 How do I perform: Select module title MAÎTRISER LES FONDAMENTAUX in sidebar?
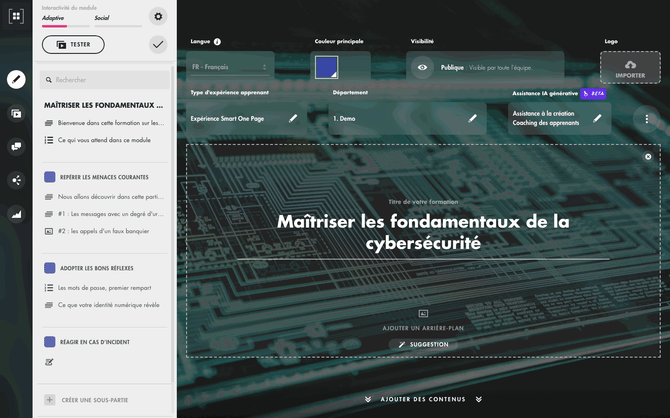[x=103, y=105]
